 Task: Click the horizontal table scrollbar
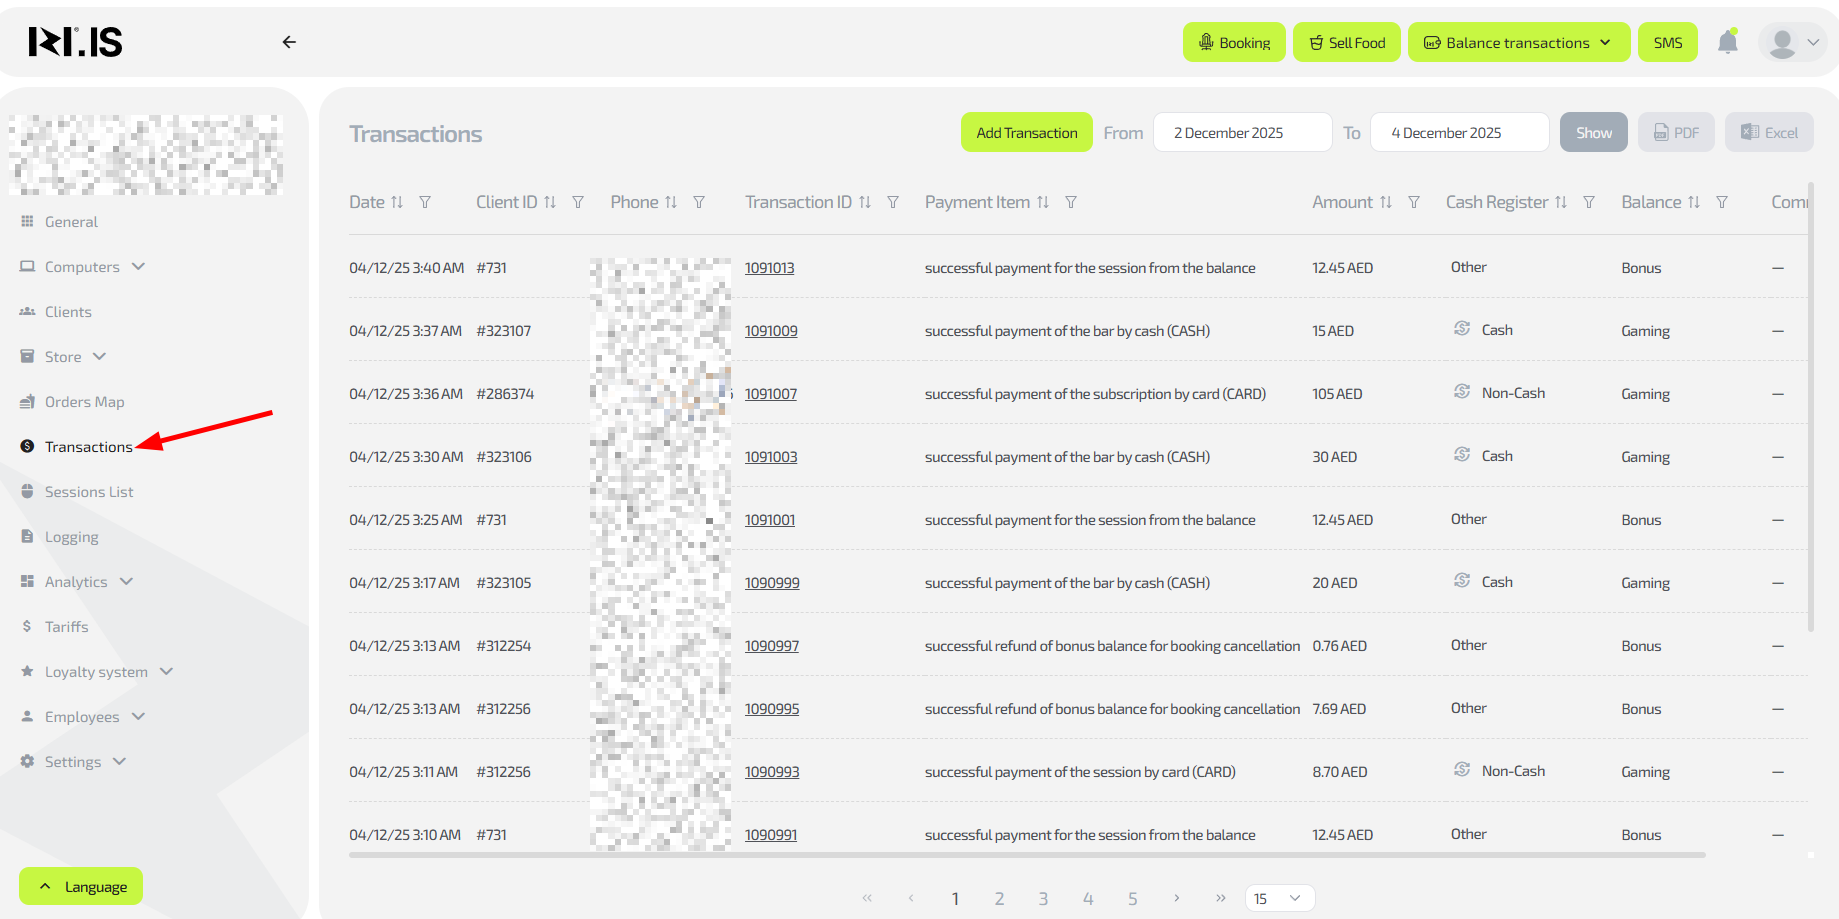click(1026, 855)
